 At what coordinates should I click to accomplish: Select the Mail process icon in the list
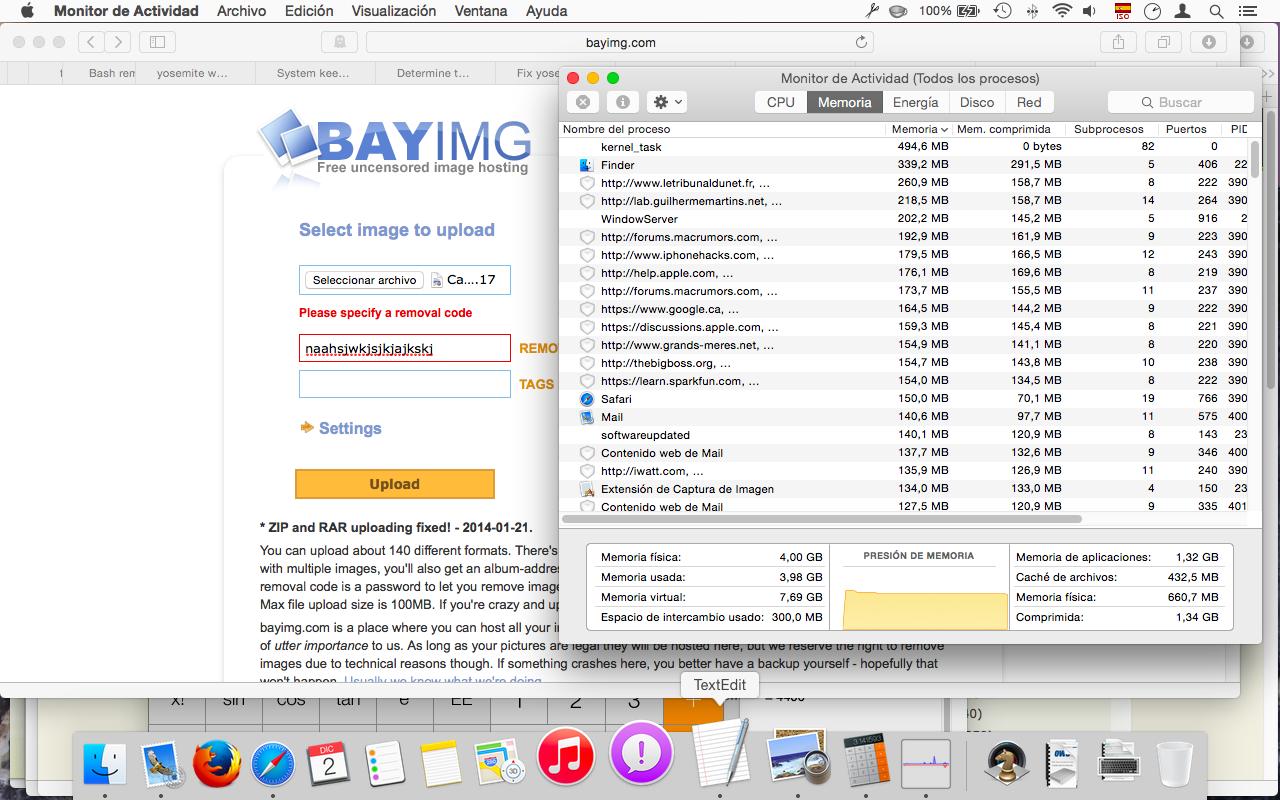[587, 417]
